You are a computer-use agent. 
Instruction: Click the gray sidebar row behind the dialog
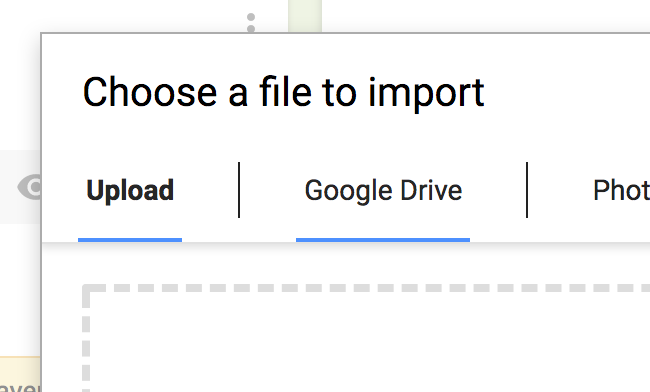(20, 187)
